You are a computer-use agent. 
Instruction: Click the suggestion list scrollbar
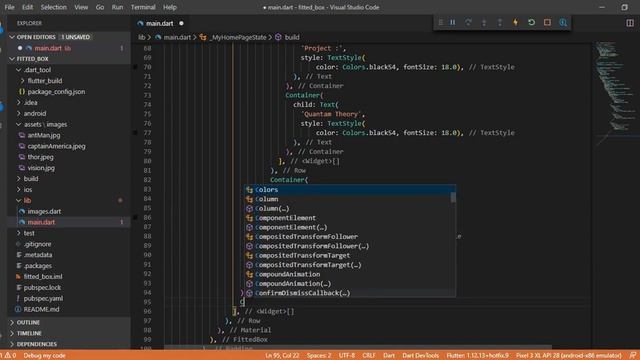453,198
